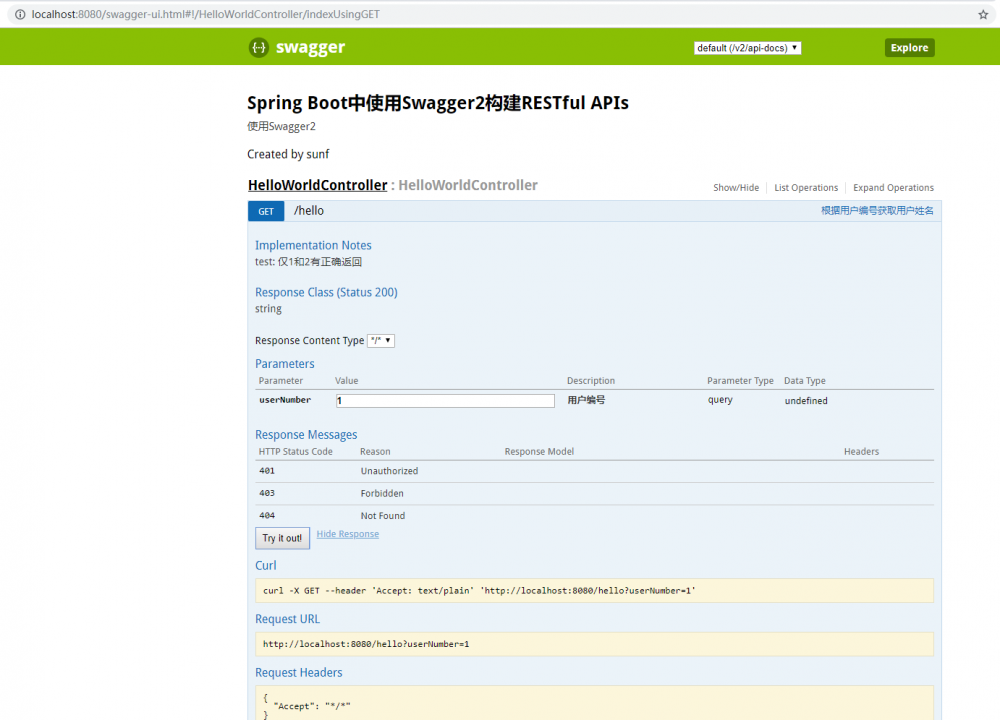The height and width of the screenshot is (720, 1000).
Task: Click Expand Operations link
Action: [893, 187]
